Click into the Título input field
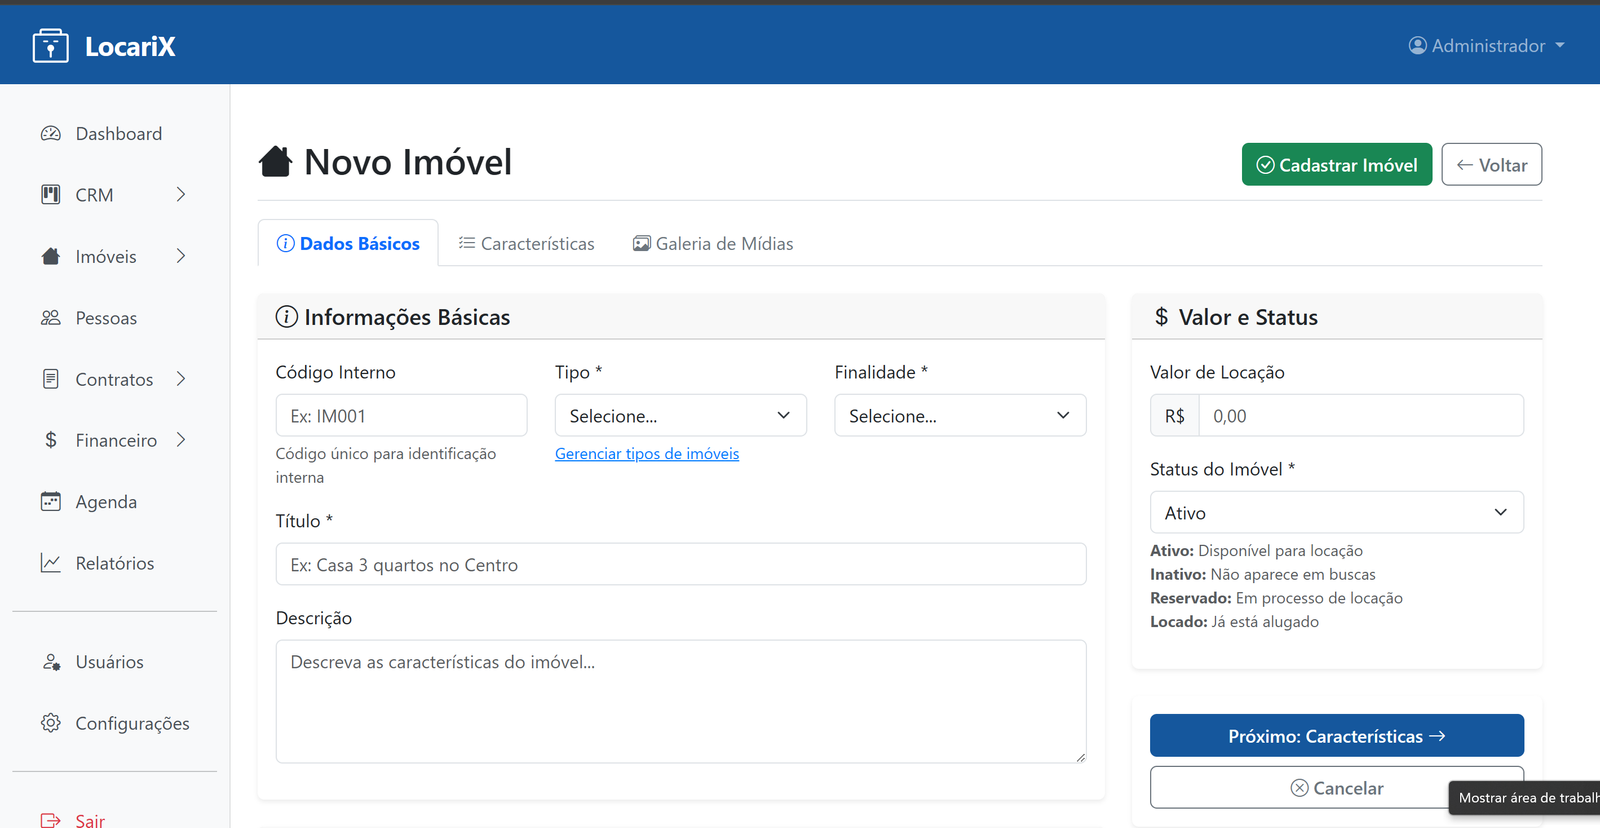The image size is (1600, 828). 680,565
